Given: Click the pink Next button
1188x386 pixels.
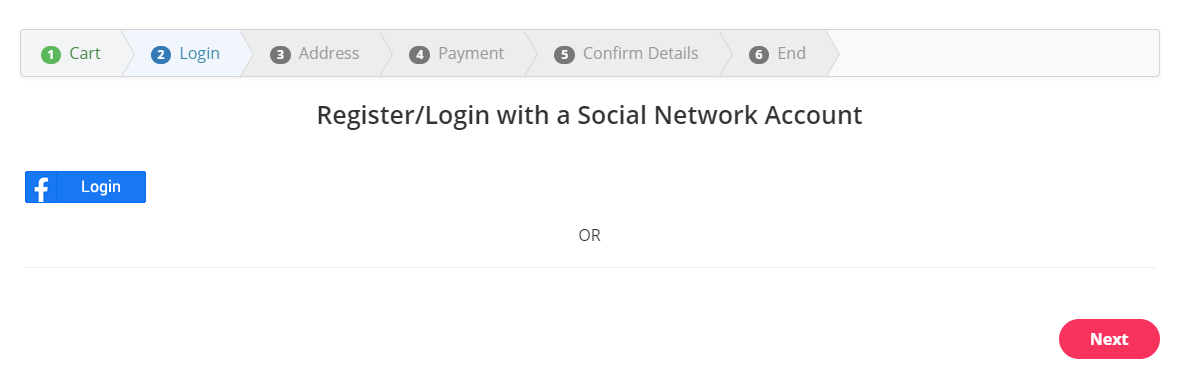Looking at the screenshot, I should (x=1109, y=339).
